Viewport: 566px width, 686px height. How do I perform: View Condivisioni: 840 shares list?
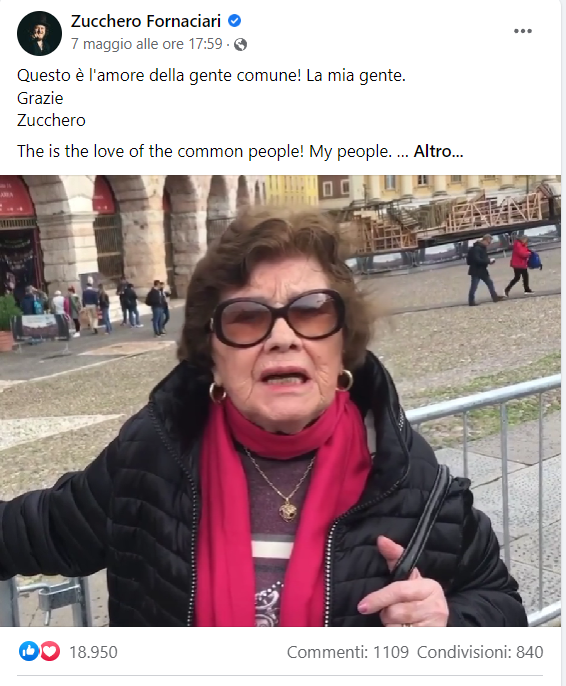[480, 652]
